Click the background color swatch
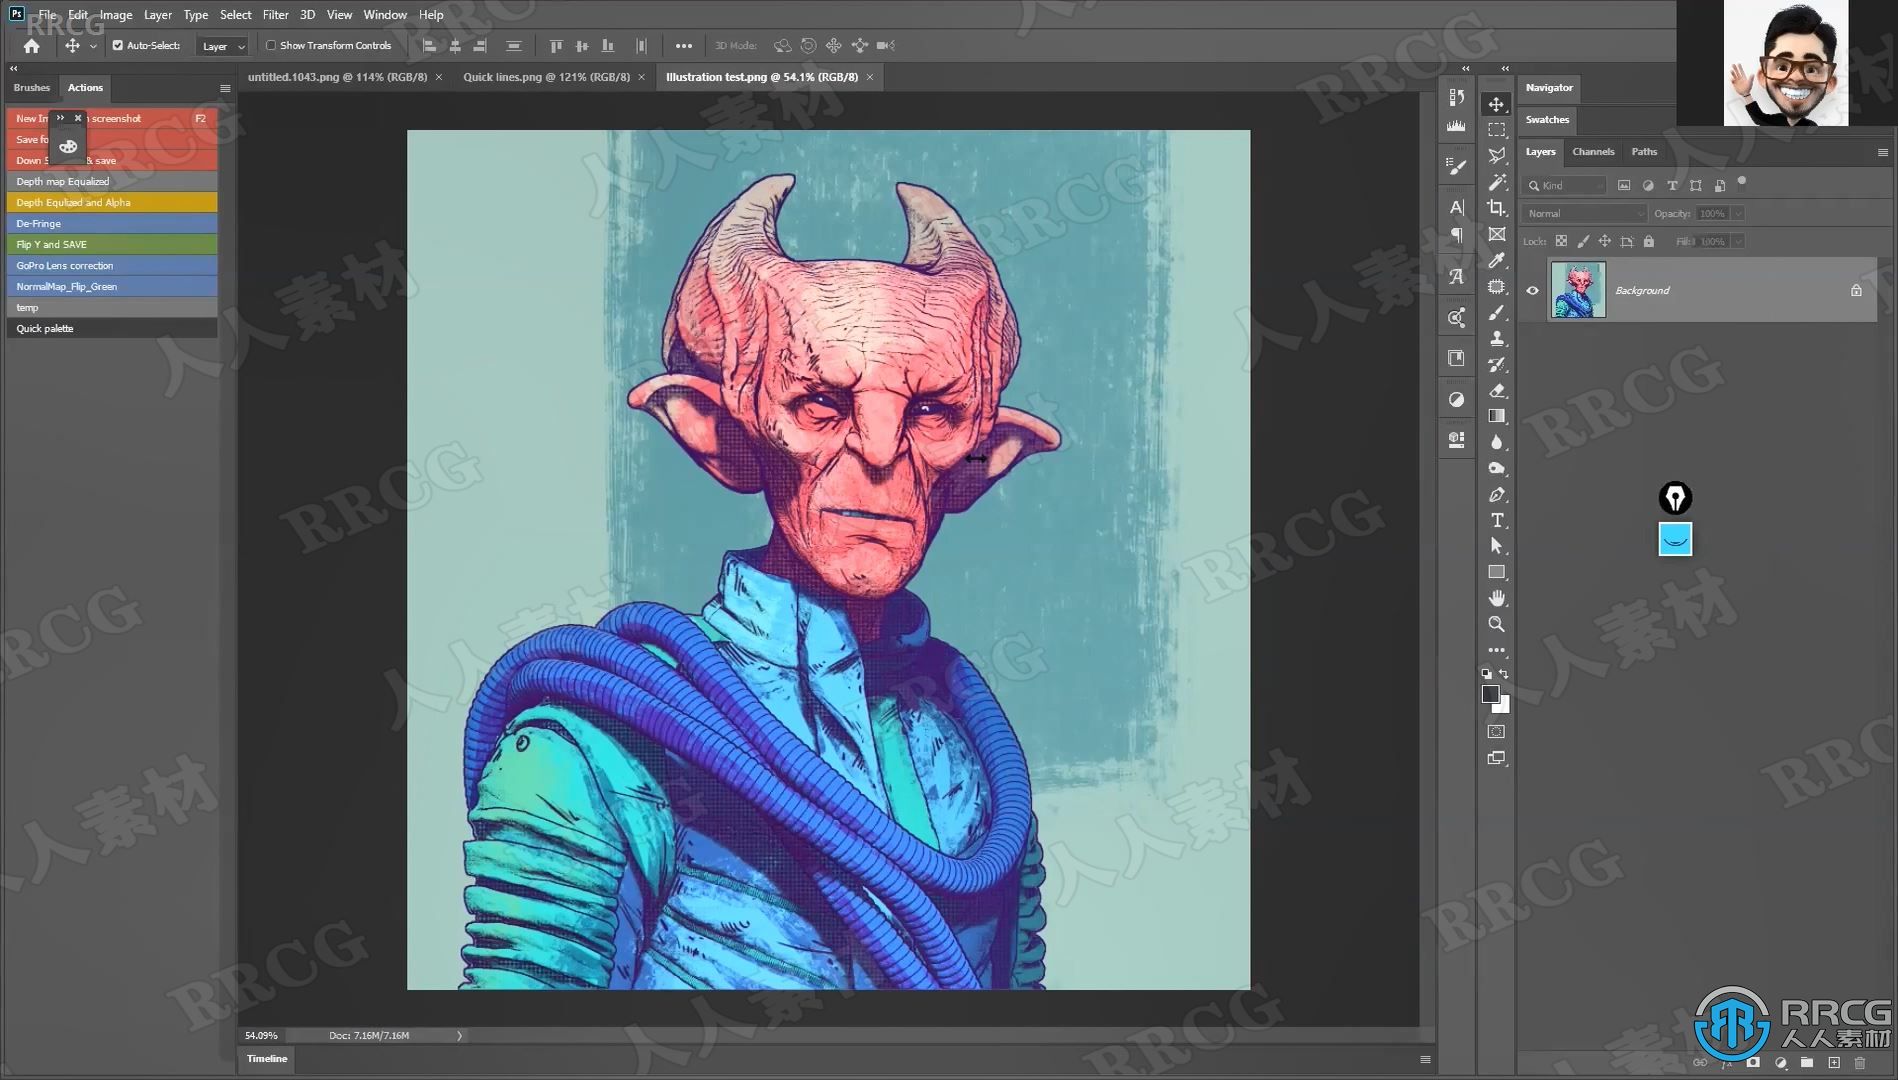Viewport: 1898px width, 1080px height. pos(1504,706)
